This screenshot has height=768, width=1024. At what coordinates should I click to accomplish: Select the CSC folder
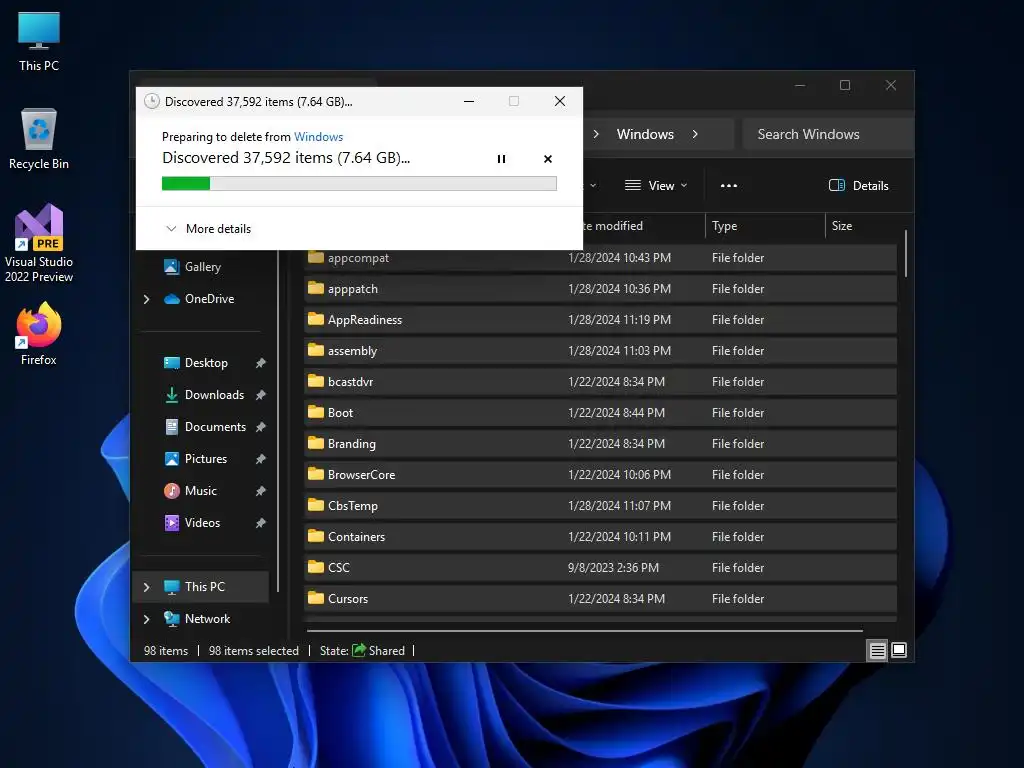600,568
